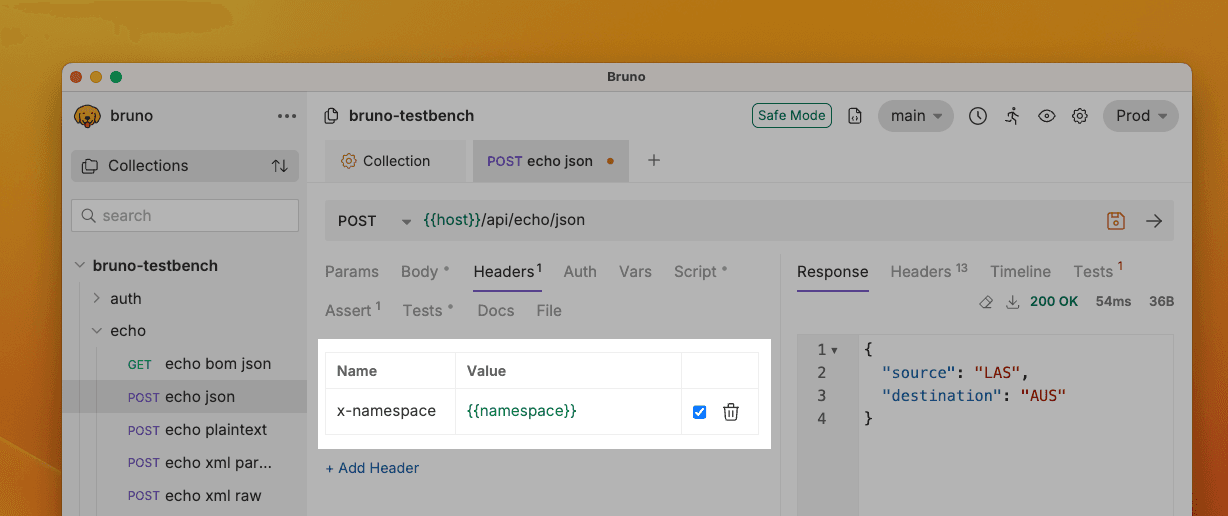This screenshot has height=516, width=1228.
Task: Click the Add Header link
Action: [372, 468]
